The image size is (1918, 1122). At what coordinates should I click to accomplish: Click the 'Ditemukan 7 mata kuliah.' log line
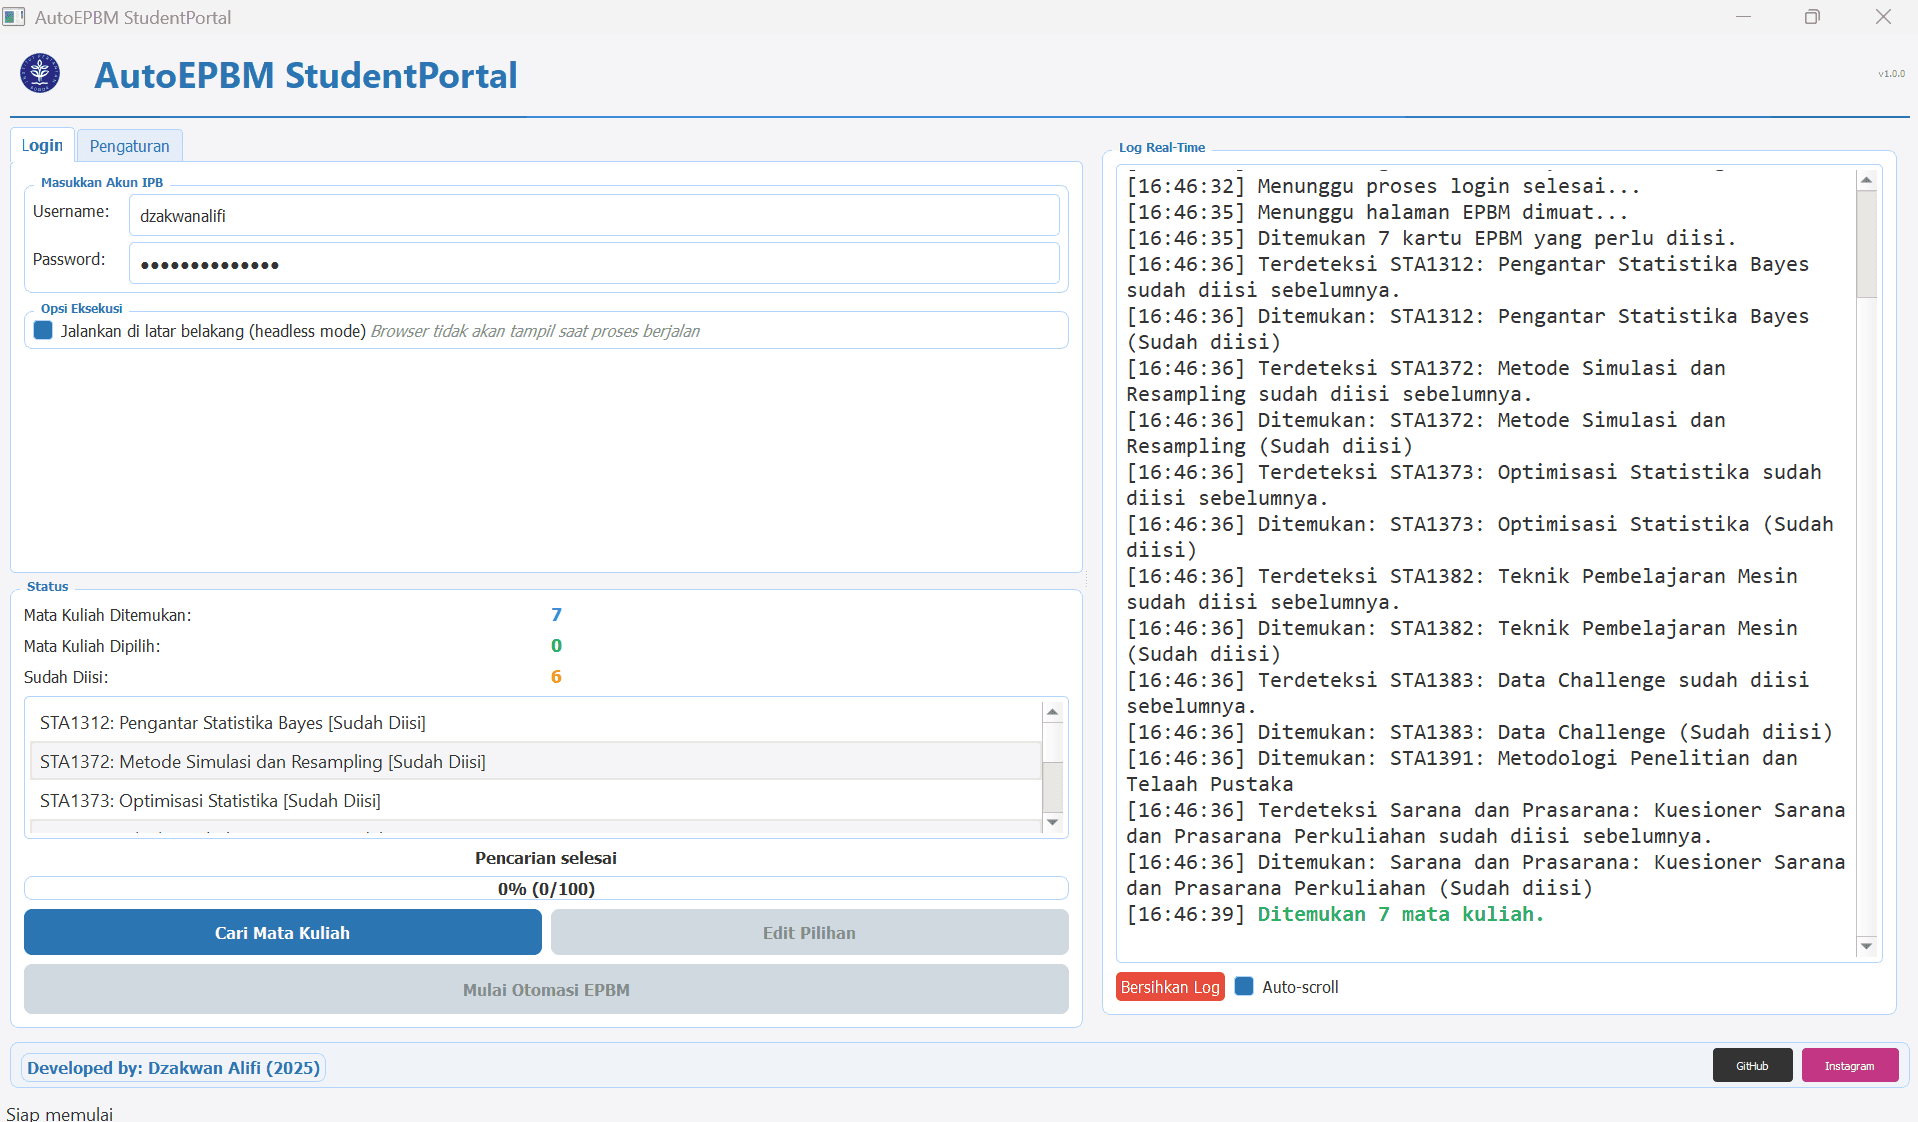[1400, 914]
